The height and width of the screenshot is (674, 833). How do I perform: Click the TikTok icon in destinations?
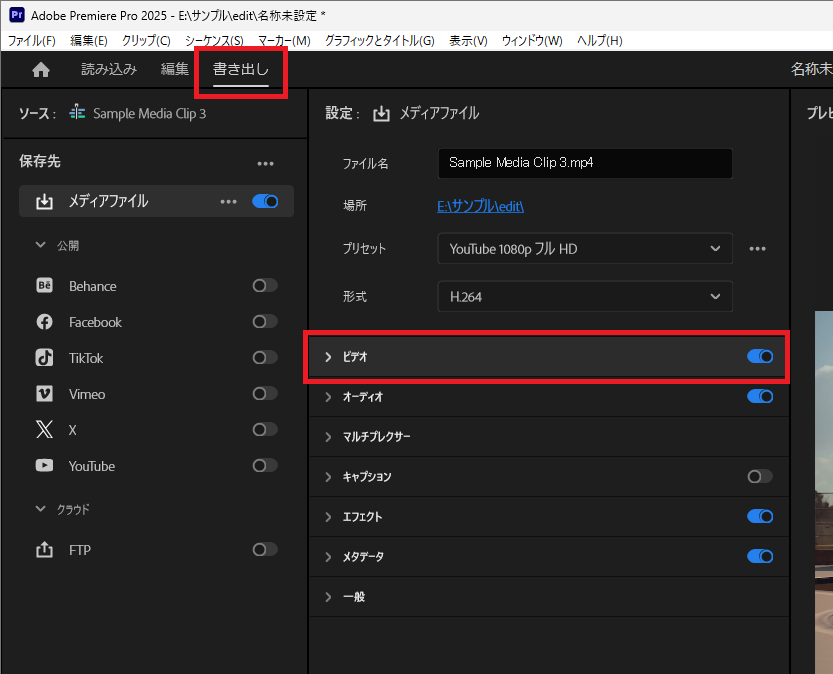coord(45,358)
